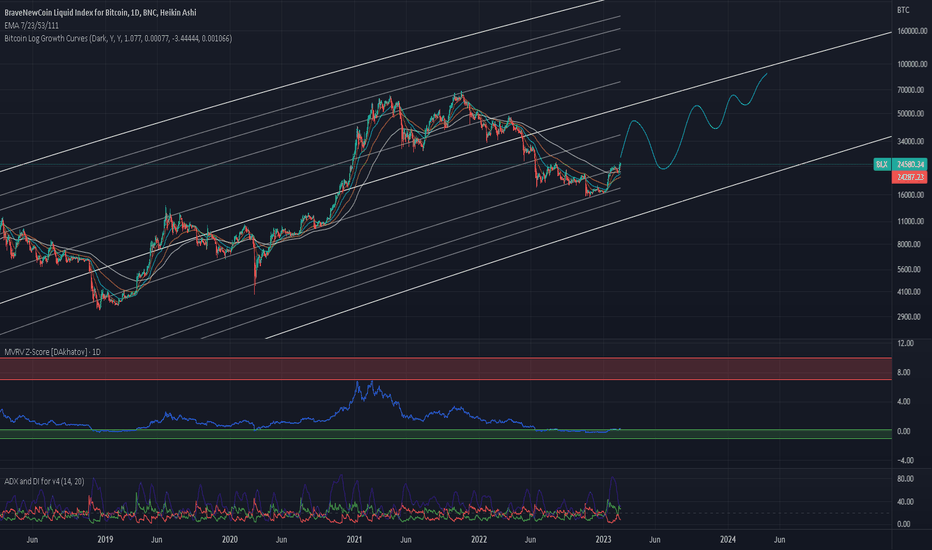Click the 2021 label on time axis
This screenshot has width=932, height=550.
pos(354,540)
